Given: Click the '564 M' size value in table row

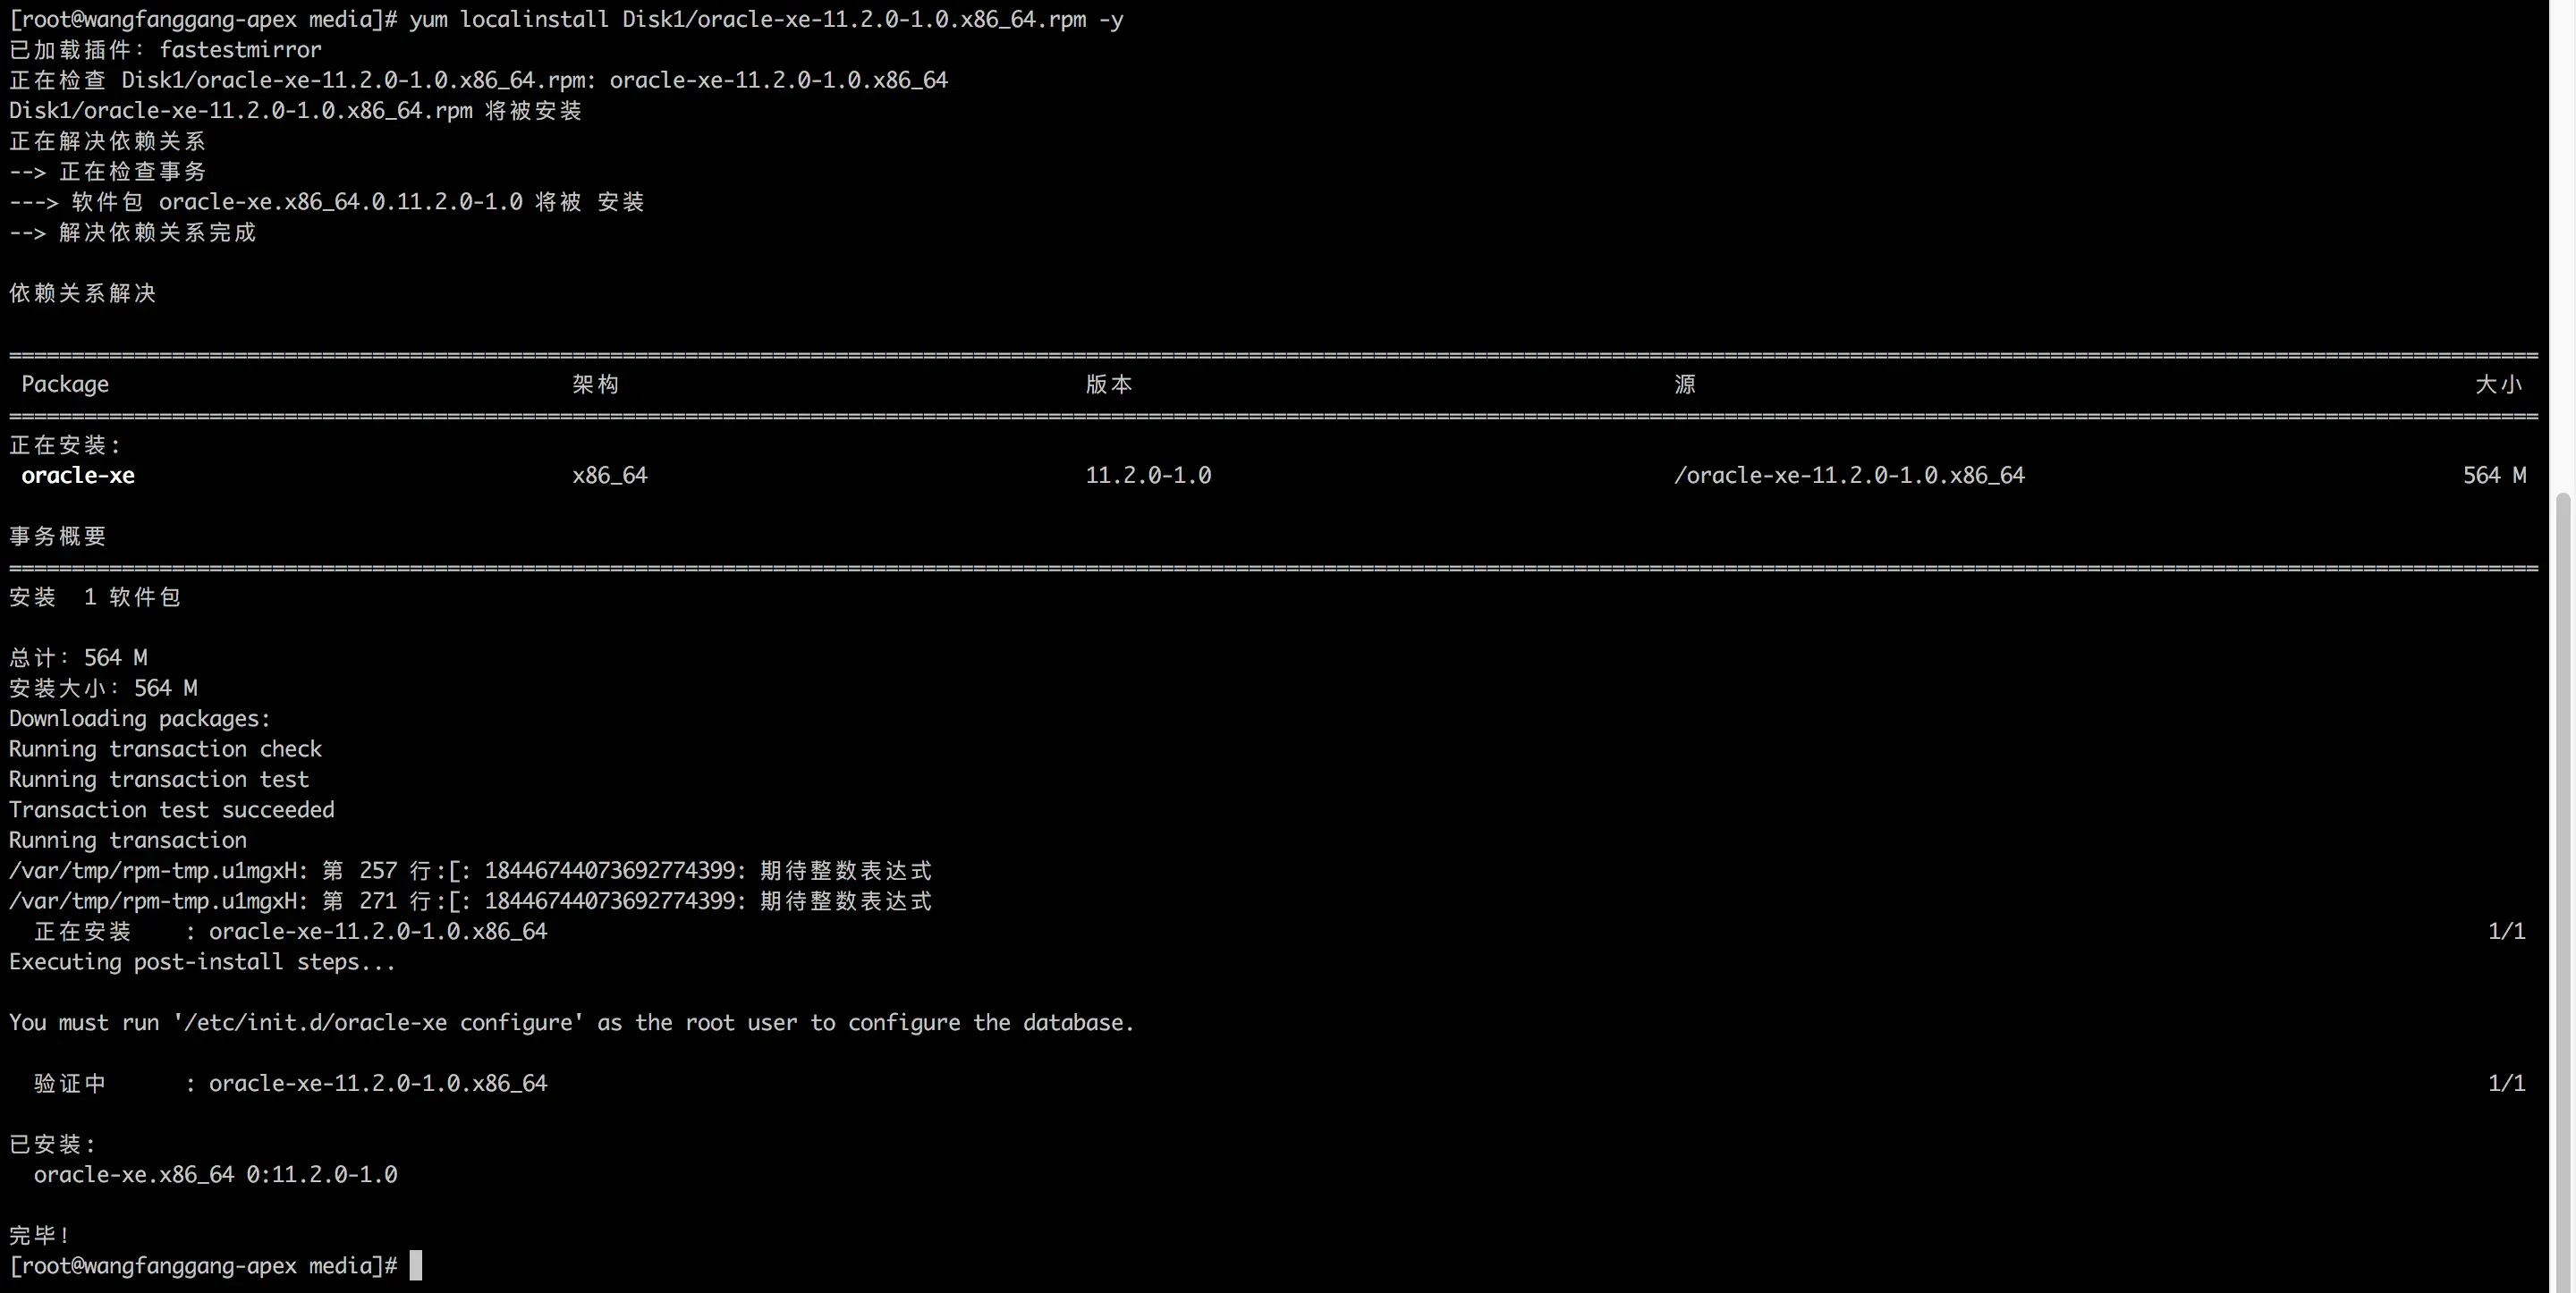Looking at the screenshot, I should point(2494,475).
